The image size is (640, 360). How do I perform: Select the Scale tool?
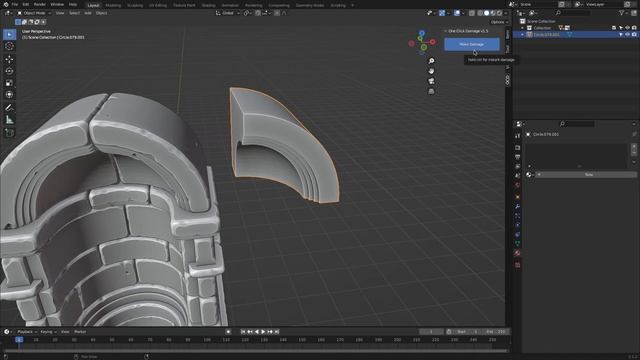click(x=9, y=83)
